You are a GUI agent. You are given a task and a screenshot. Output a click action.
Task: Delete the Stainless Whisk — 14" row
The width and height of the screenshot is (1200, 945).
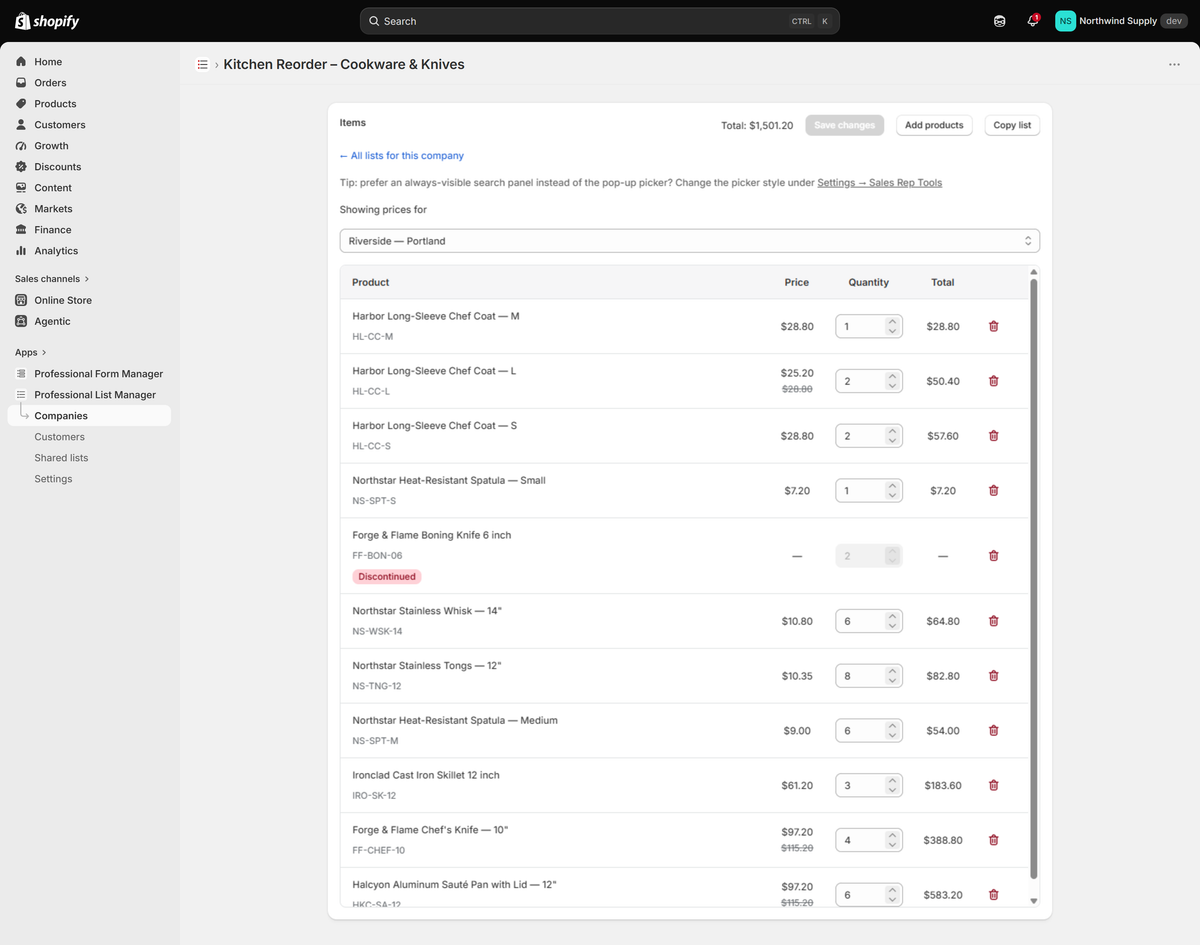(x=993, y=621)
